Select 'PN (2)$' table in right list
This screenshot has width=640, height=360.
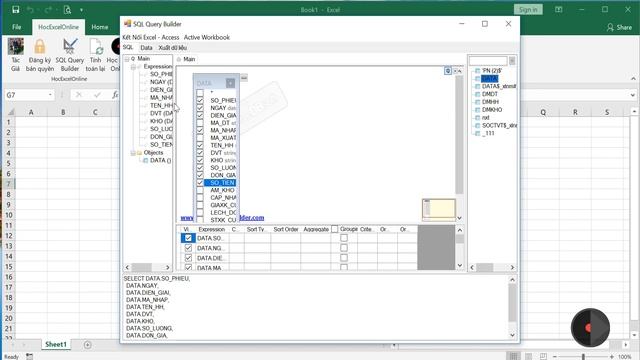tap(491, 71)
